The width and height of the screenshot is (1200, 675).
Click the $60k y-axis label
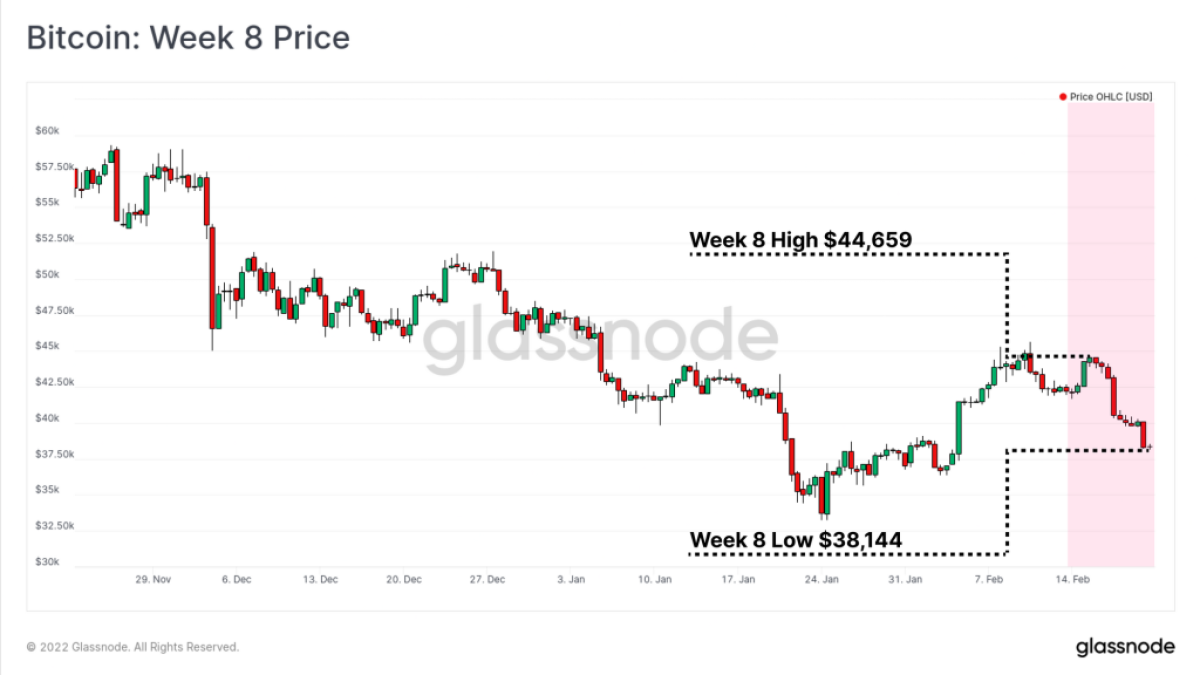coord(47,131)
